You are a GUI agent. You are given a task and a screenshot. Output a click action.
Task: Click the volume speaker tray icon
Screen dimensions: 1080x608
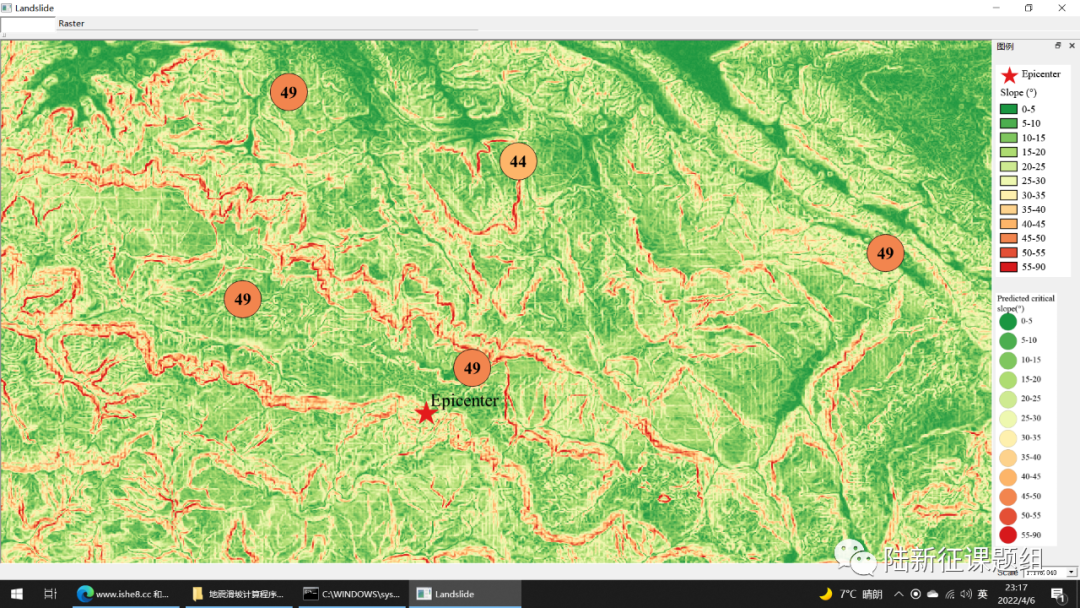(966, 594)
